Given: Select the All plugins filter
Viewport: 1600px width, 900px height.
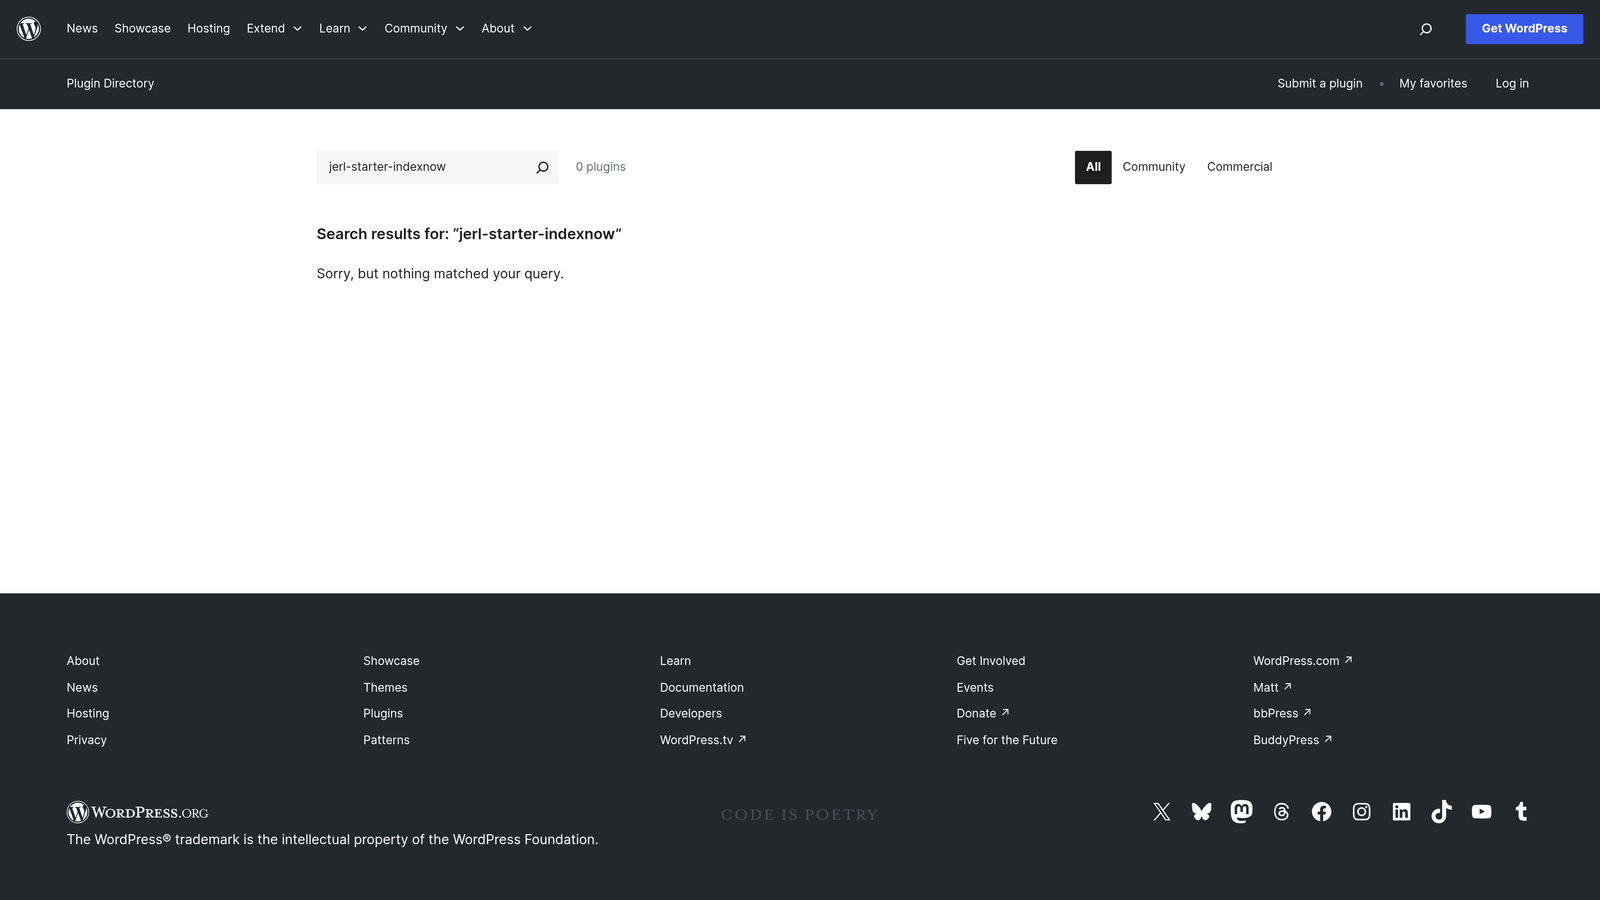Looking at the screenshot, I should pos(1092,167).
